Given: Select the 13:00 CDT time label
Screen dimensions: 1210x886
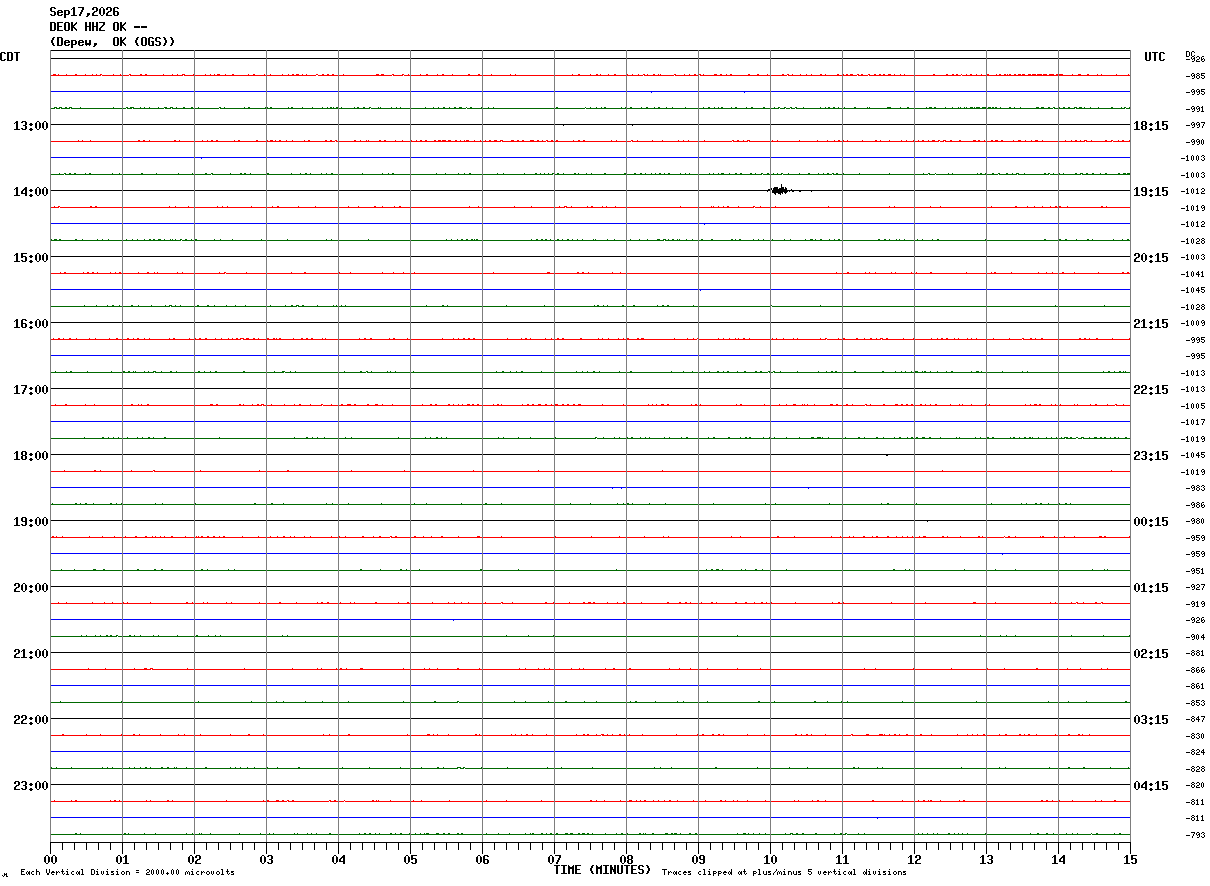Looking at the screenshot, I should click(x=30, y=125).
